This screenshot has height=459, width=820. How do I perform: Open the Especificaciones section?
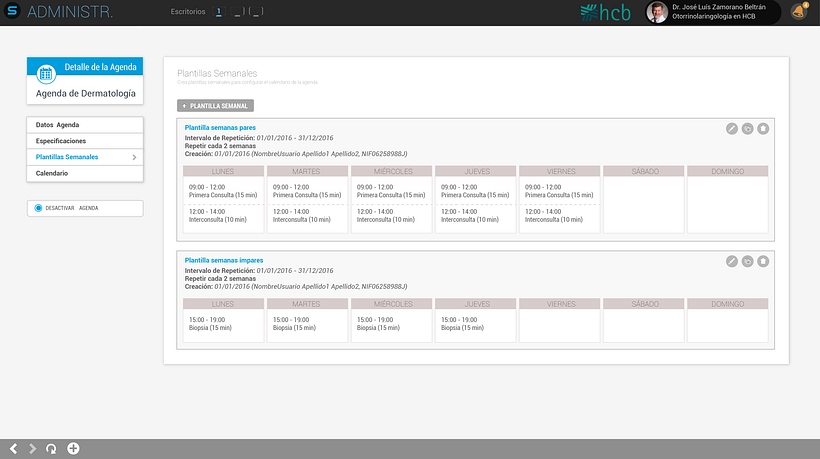tap(85, 141)
